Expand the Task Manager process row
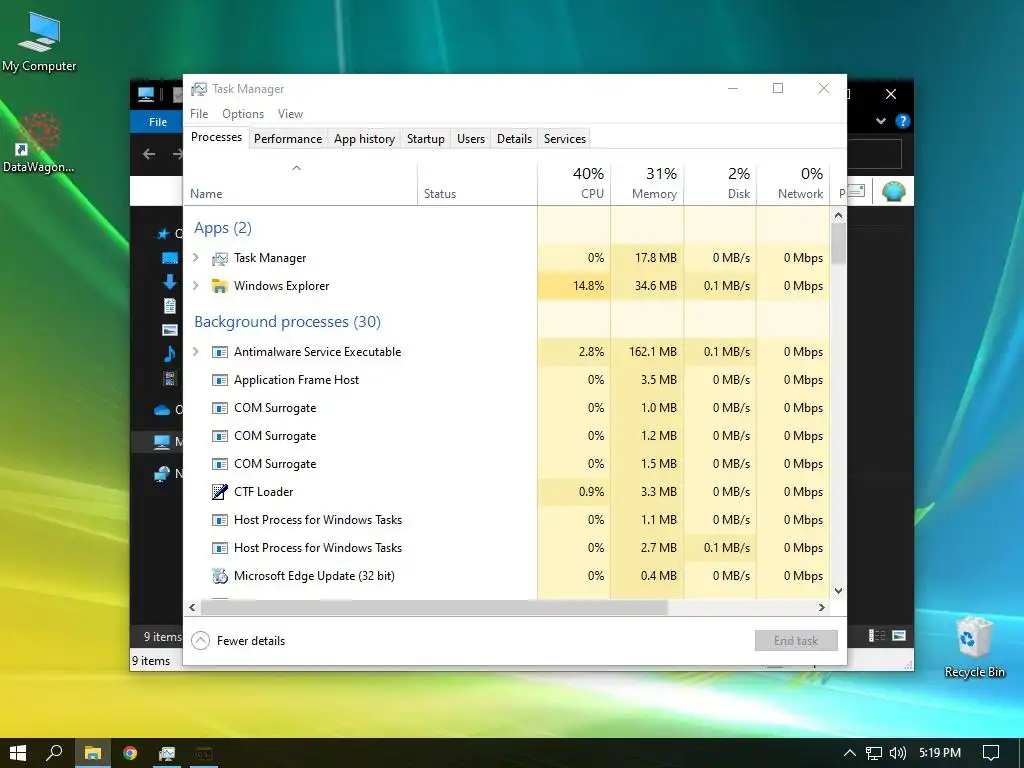Image resolution: width=1024 pixels, height=768 pixels. [x=195, y=258]
